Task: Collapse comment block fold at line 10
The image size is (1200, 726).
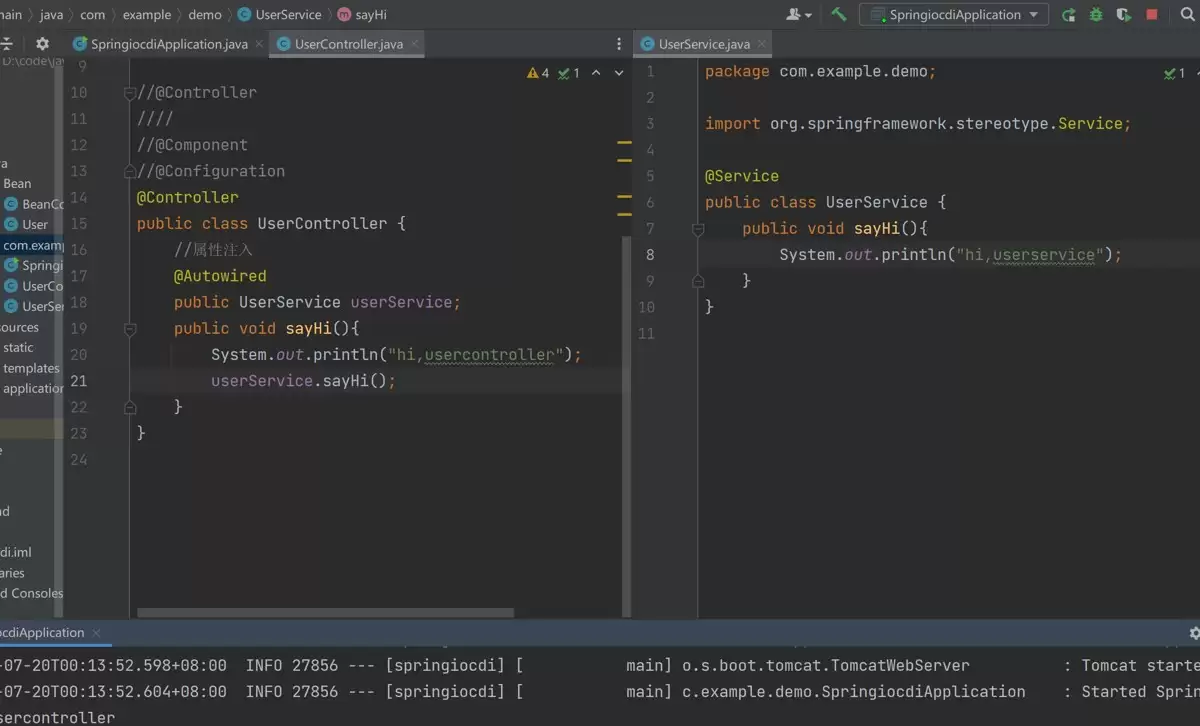Action: 129,93
